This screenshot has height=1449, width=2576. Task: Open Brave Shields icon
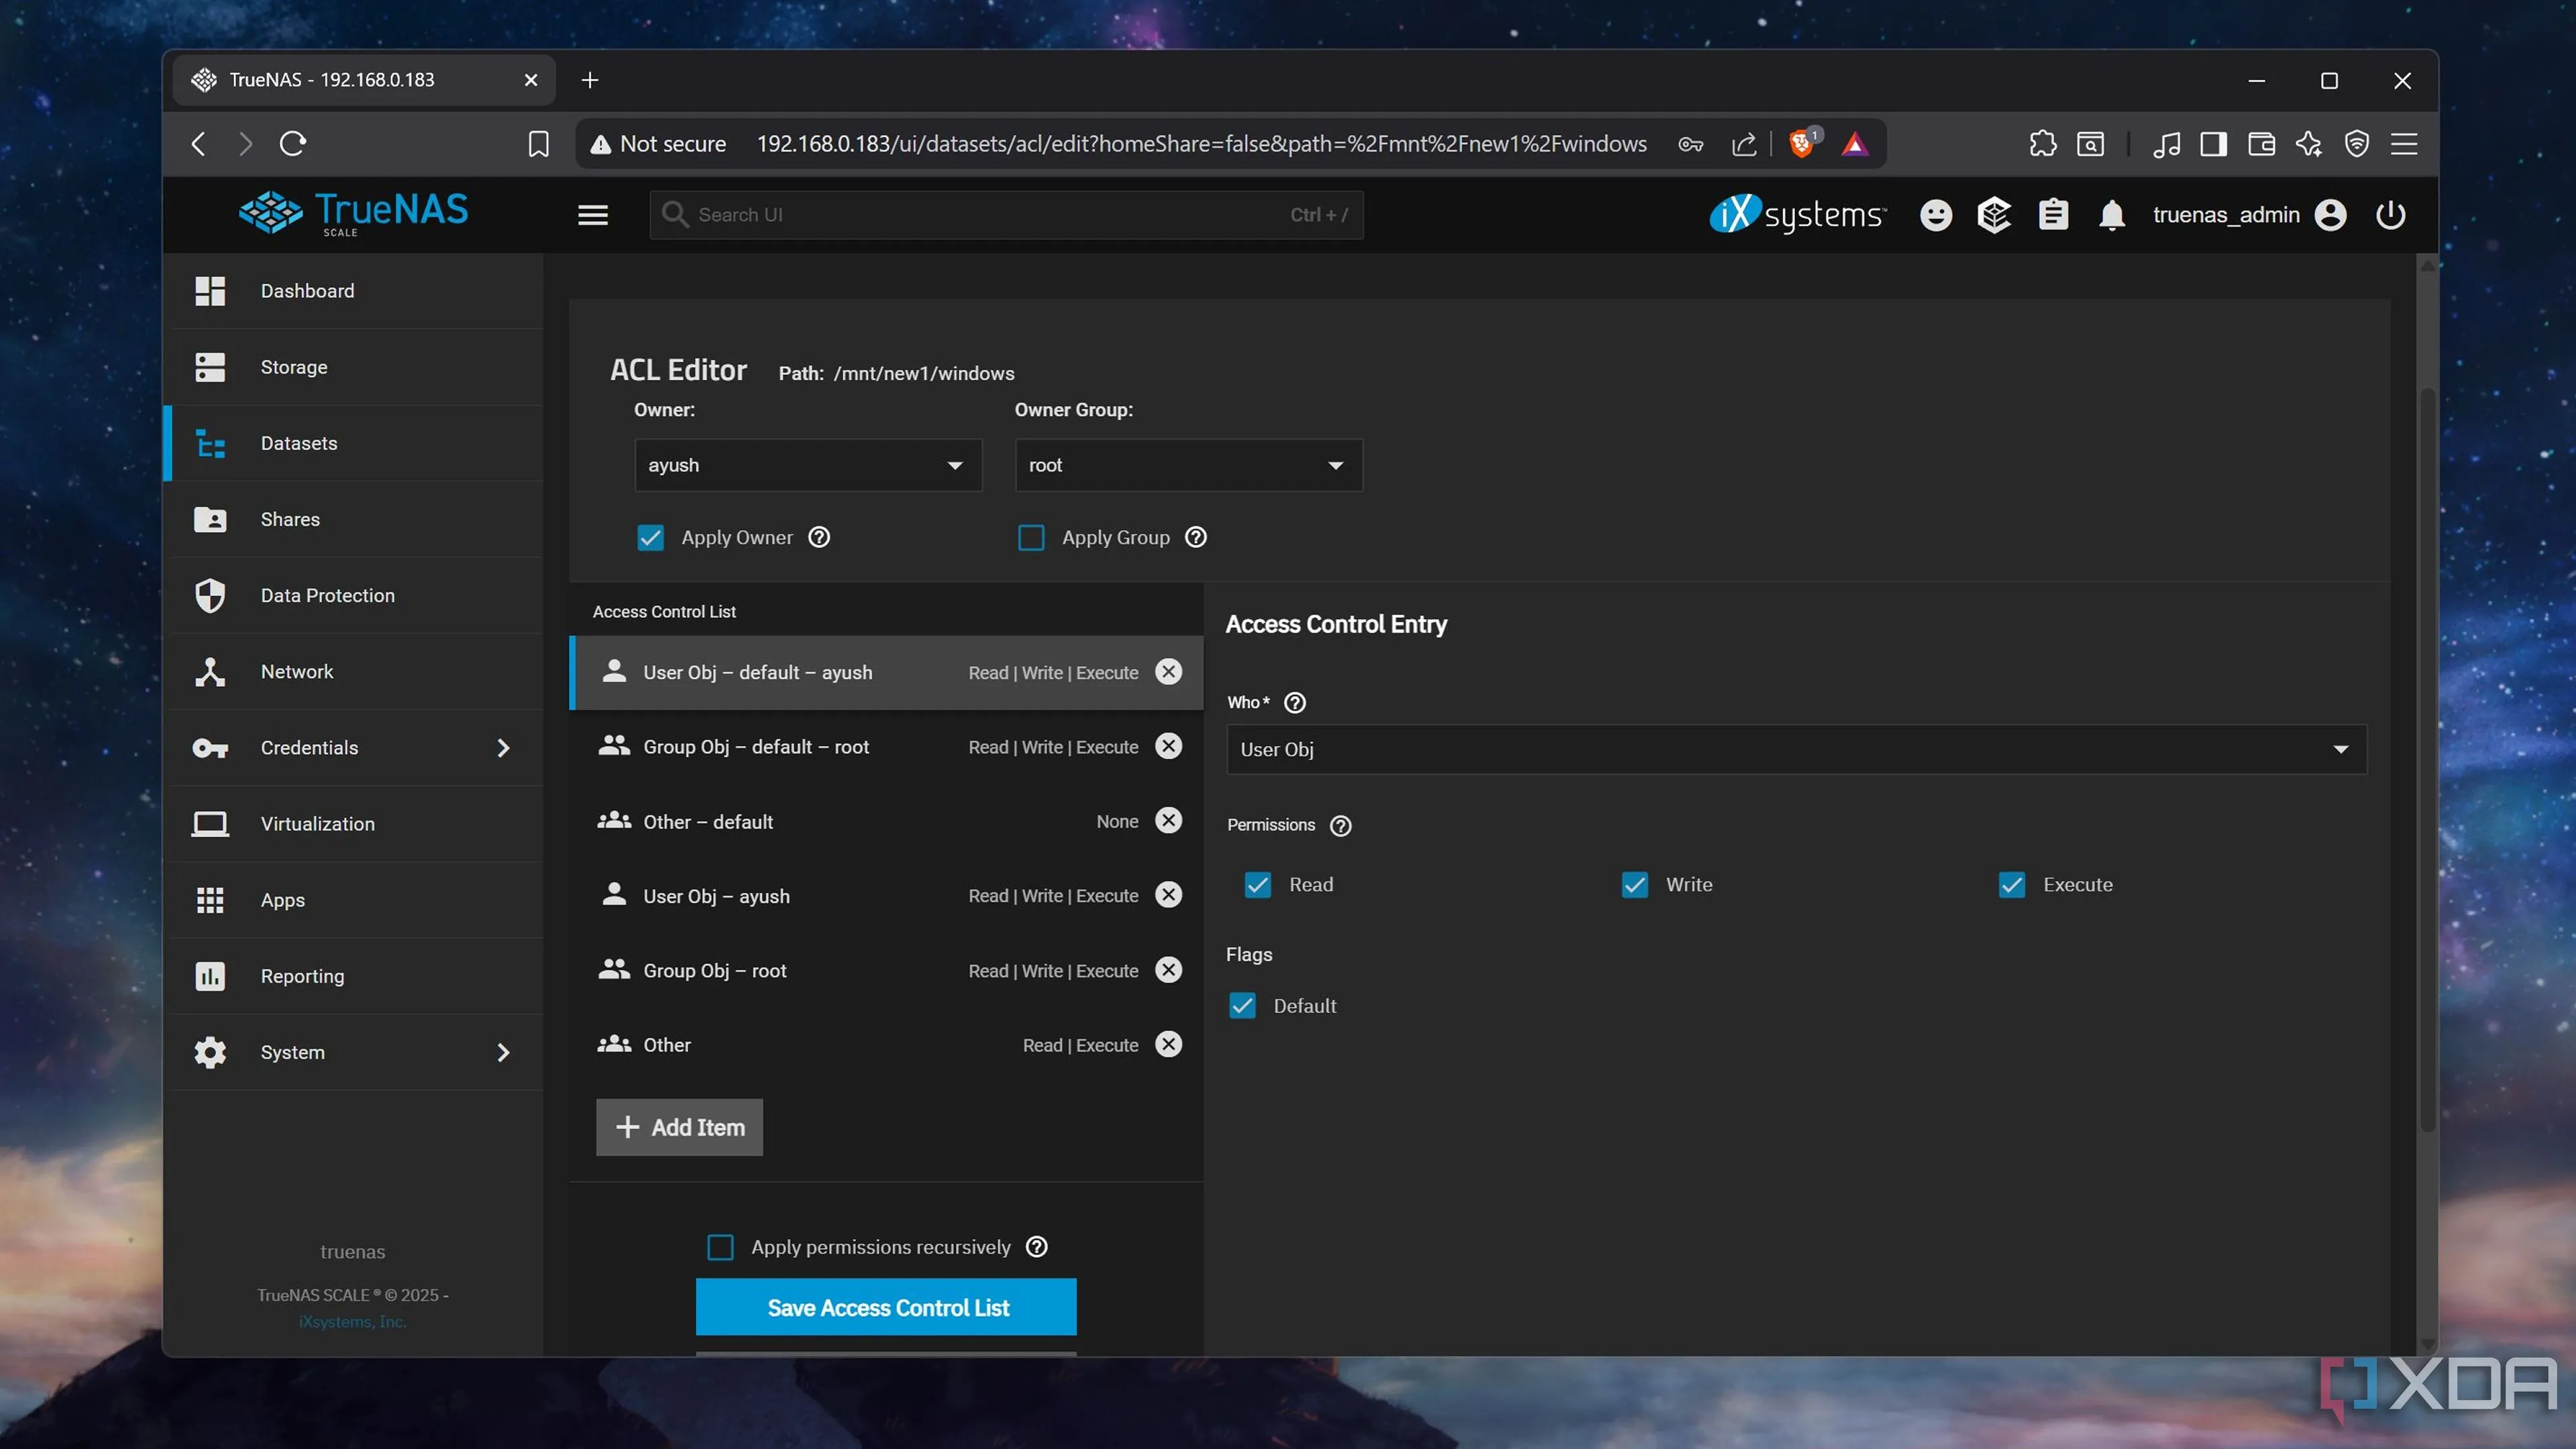point(1801,144)
